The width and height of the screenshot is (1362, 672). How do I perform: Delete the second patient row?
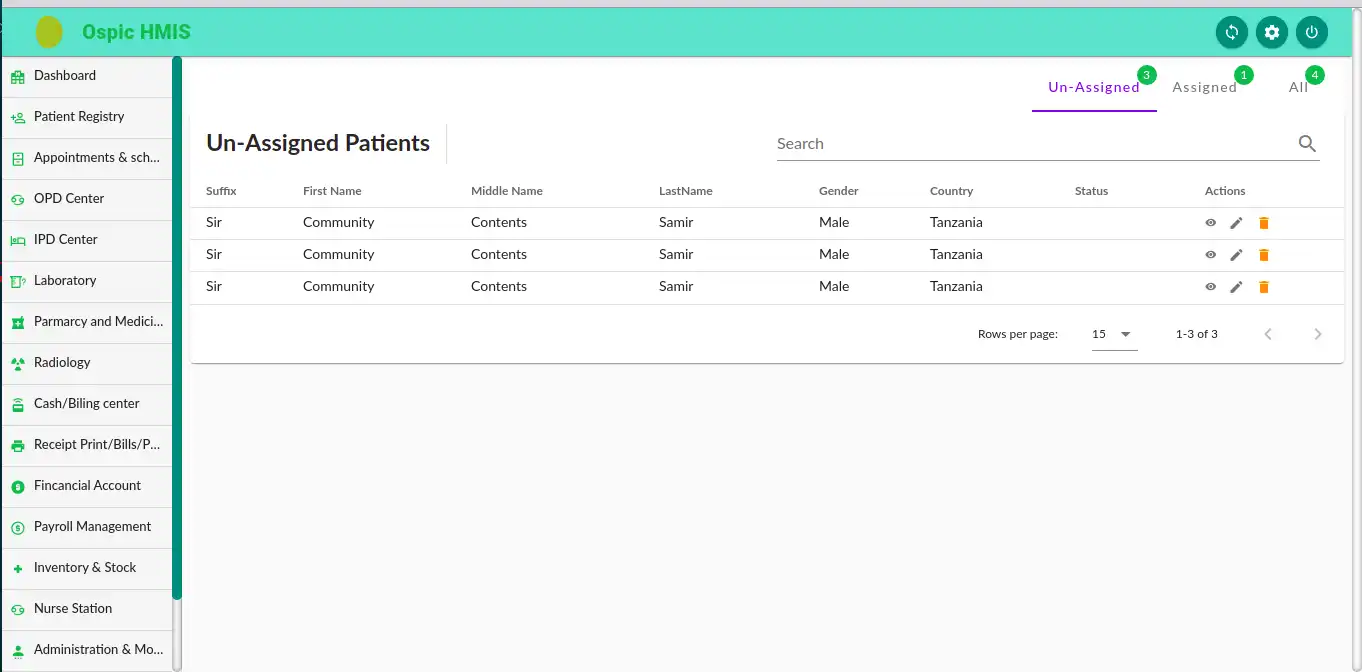point(1264,255)
